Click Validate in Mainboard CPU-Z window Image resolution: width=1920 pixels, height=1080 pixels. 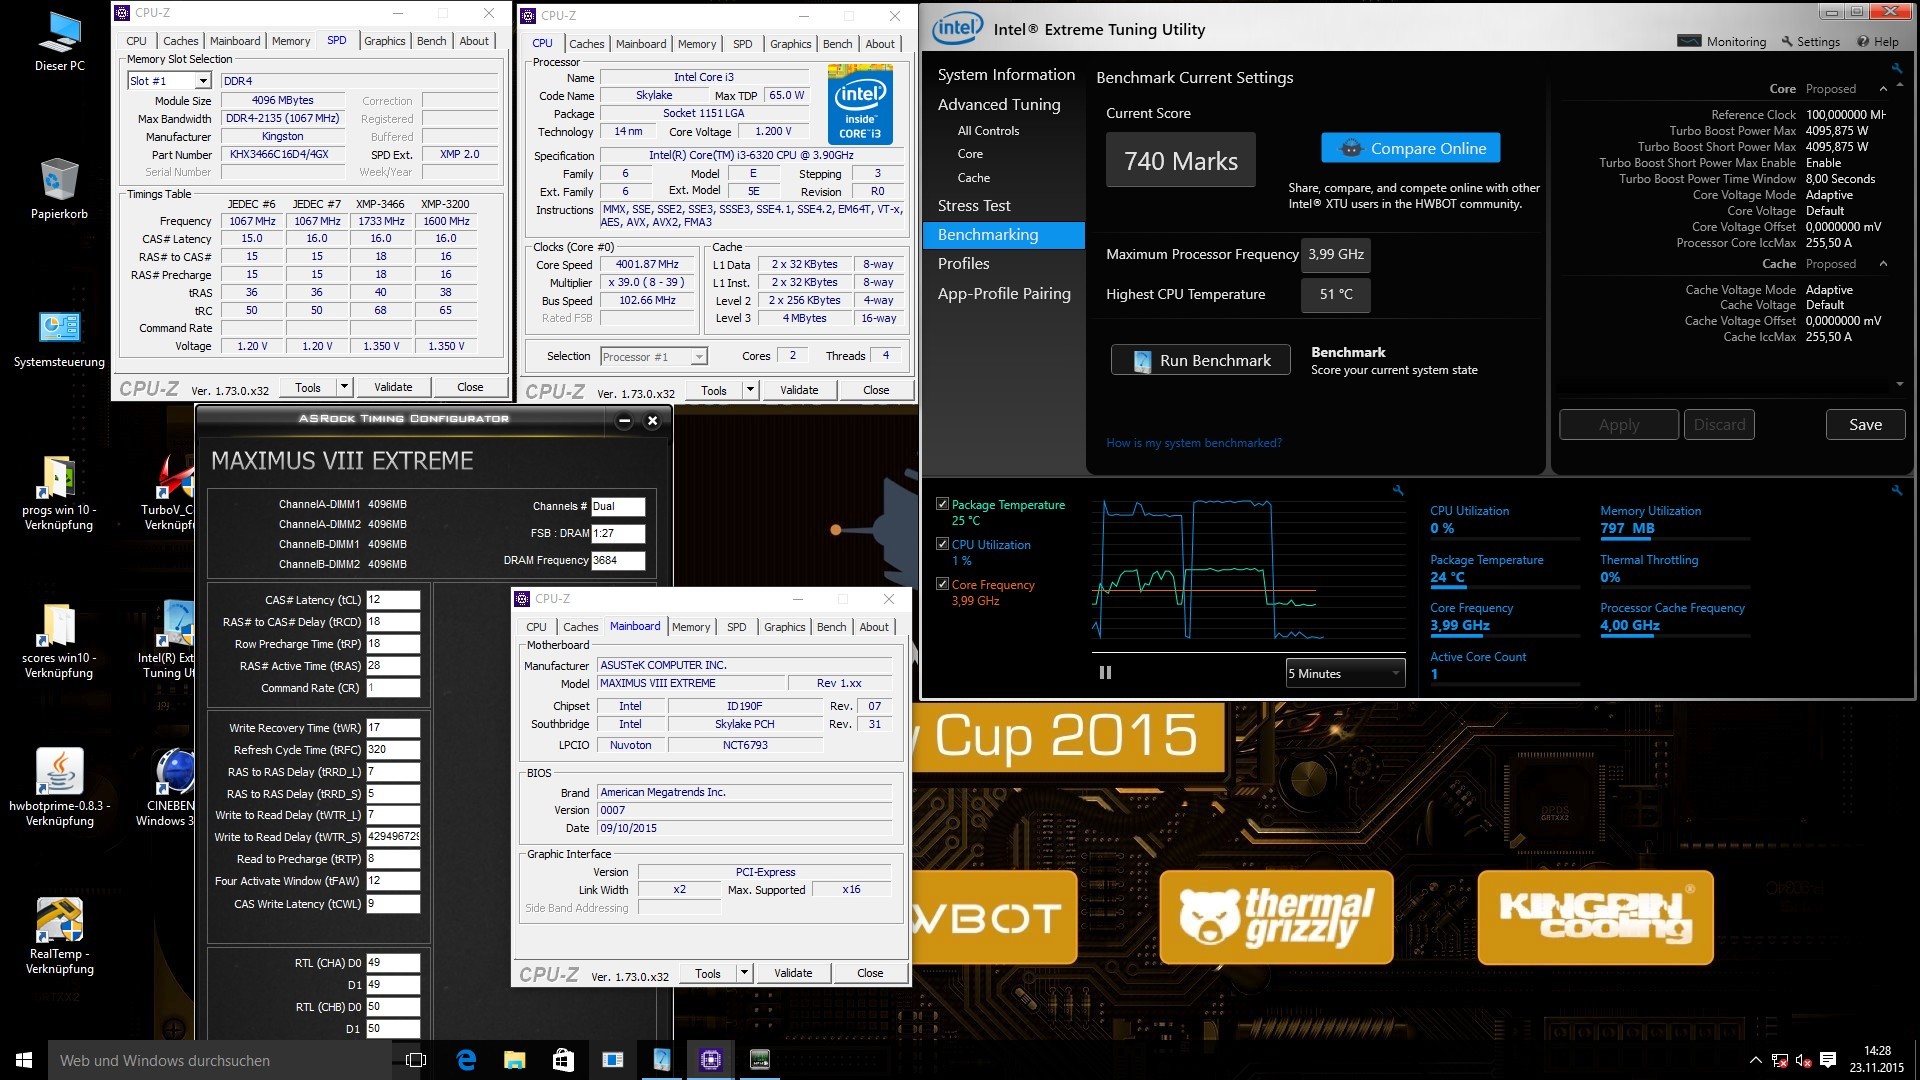[x=793, y=973]
